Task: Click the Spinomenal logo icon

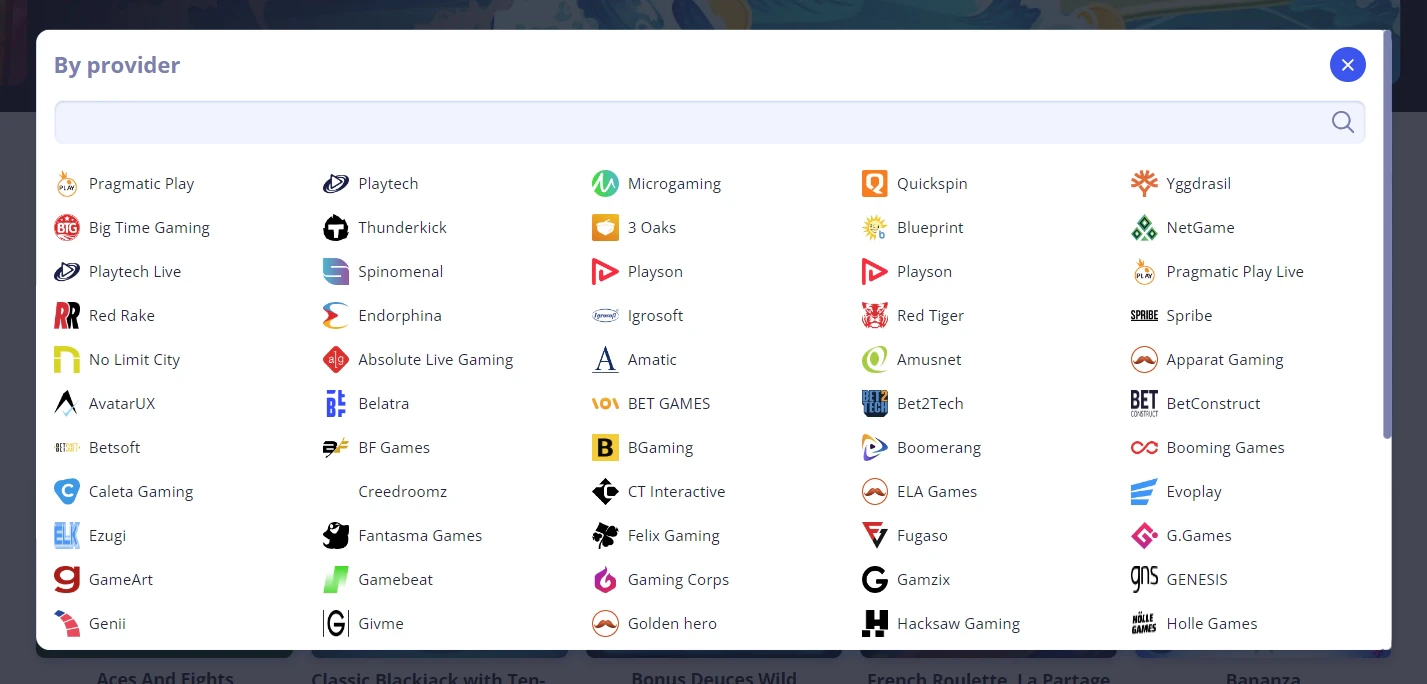Action: pos(336,272)
